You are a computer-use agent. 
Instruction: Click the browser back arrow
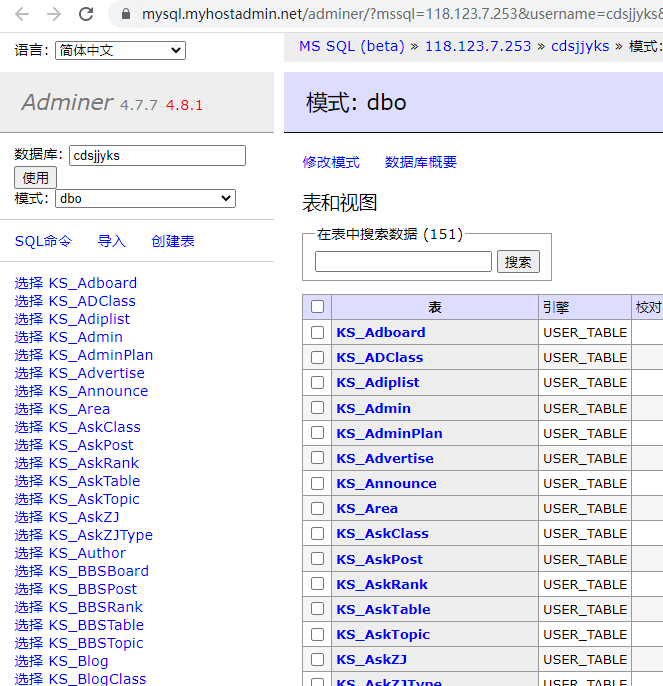tap(22, 14)
